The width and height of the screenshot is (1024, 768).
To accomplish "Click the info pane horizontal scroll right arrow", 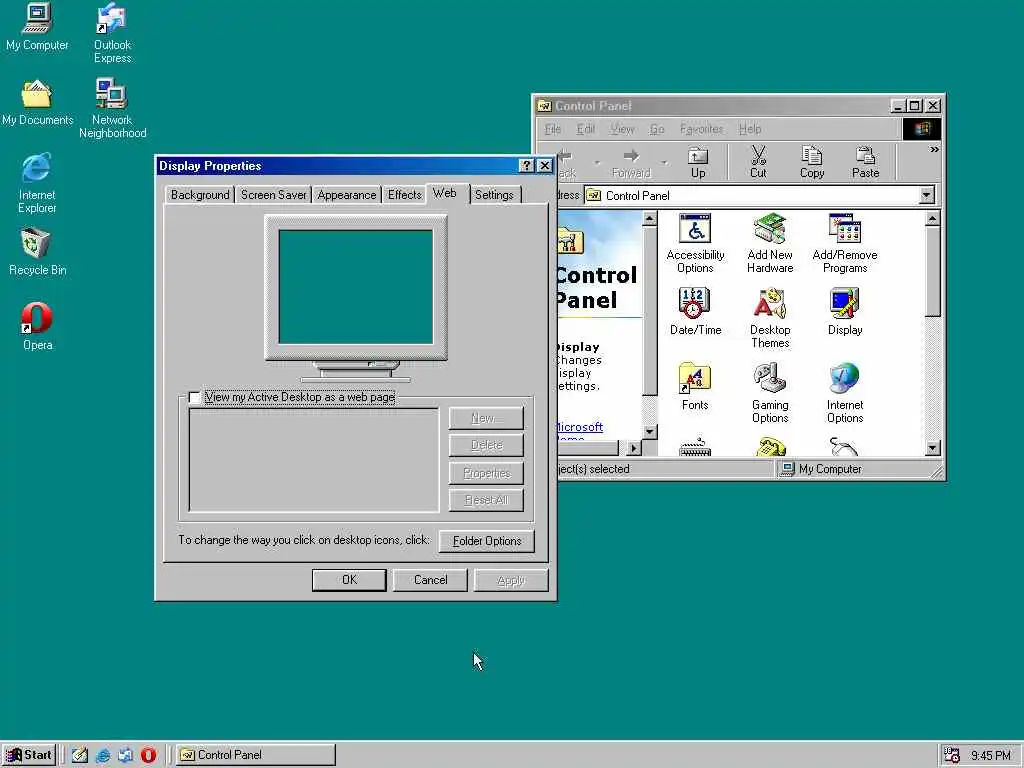I will (x=633, y=448).
